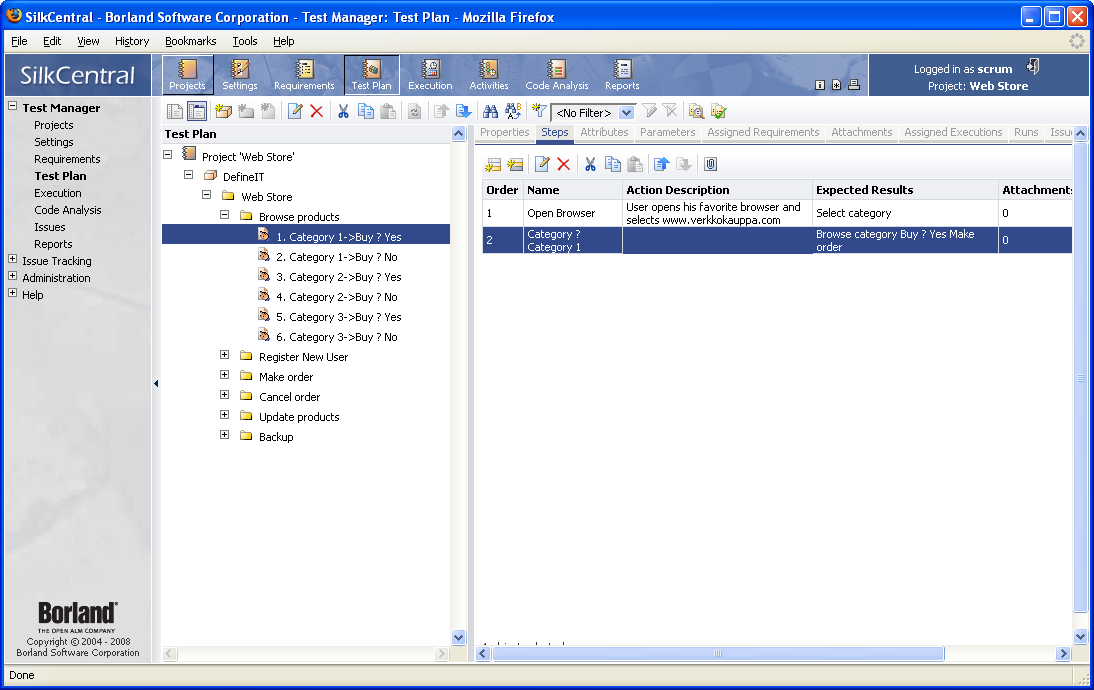
Task: Click the edit step pencil icon in Steps toolbar
Action: [x=542, y=164]
